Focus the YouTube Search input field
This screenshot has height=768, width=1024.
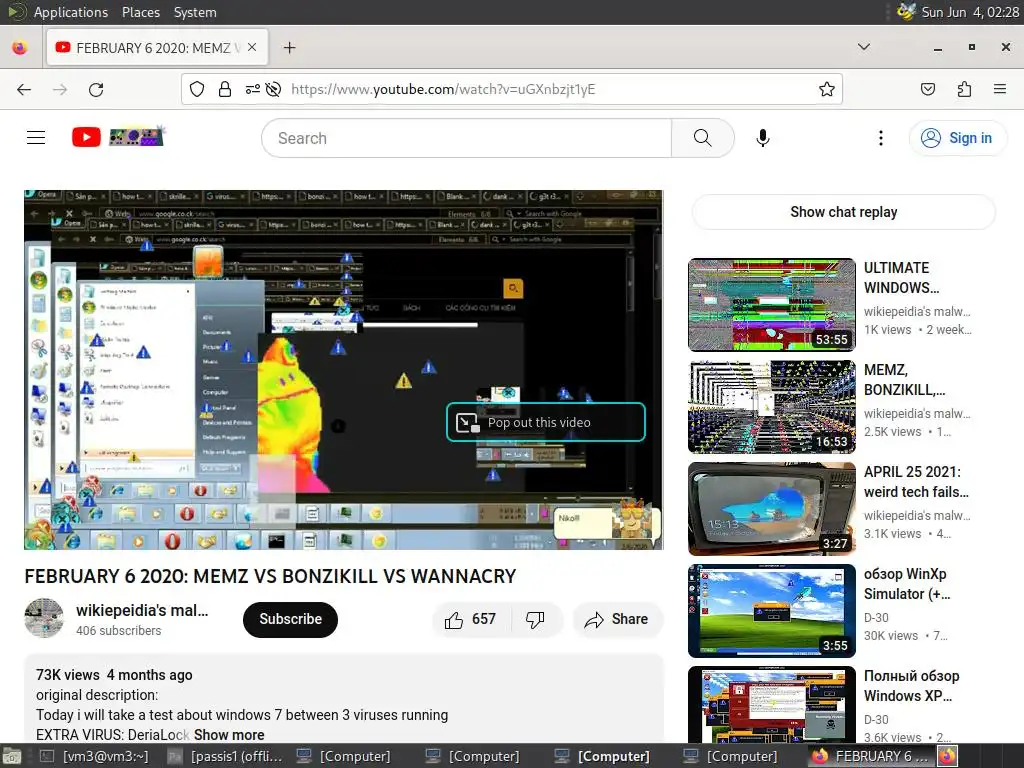click(467, 138)
